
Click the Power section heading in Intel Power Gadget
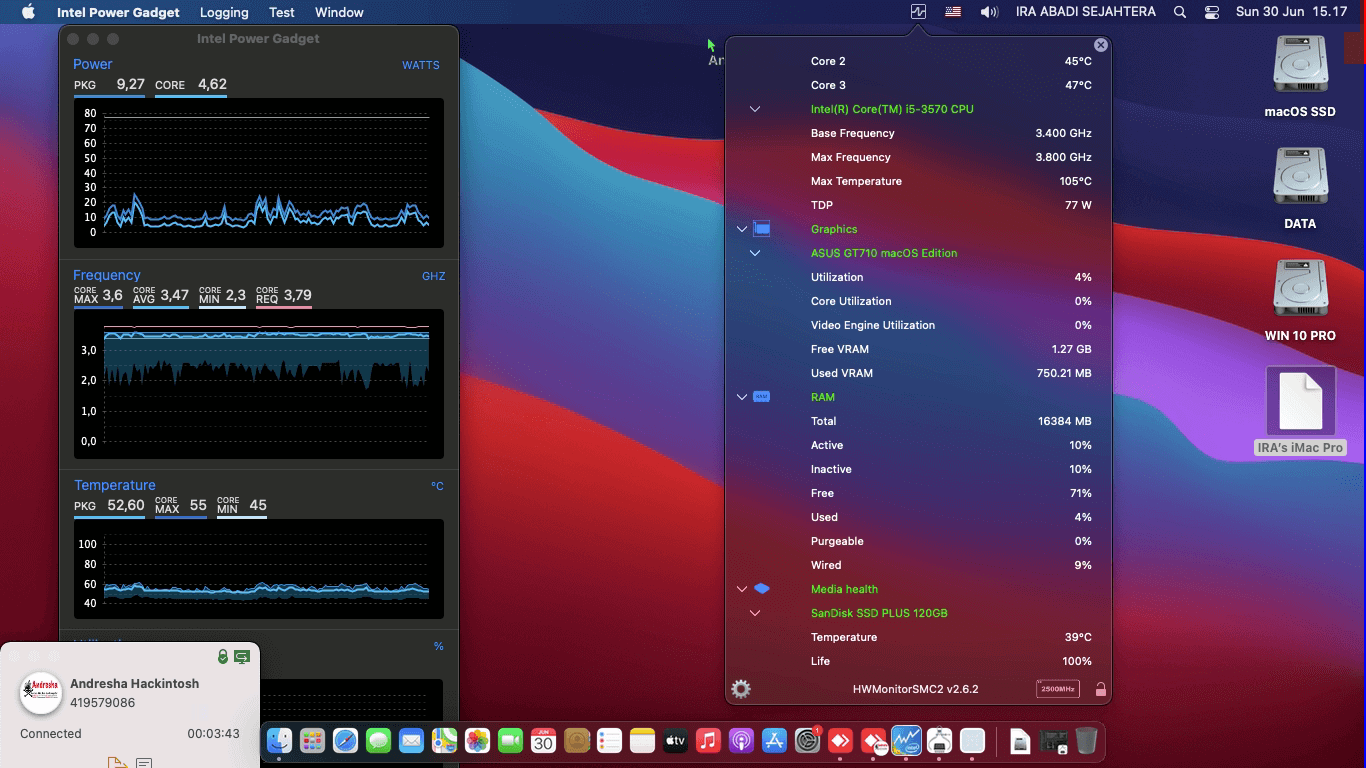click(x=93, y=64)
